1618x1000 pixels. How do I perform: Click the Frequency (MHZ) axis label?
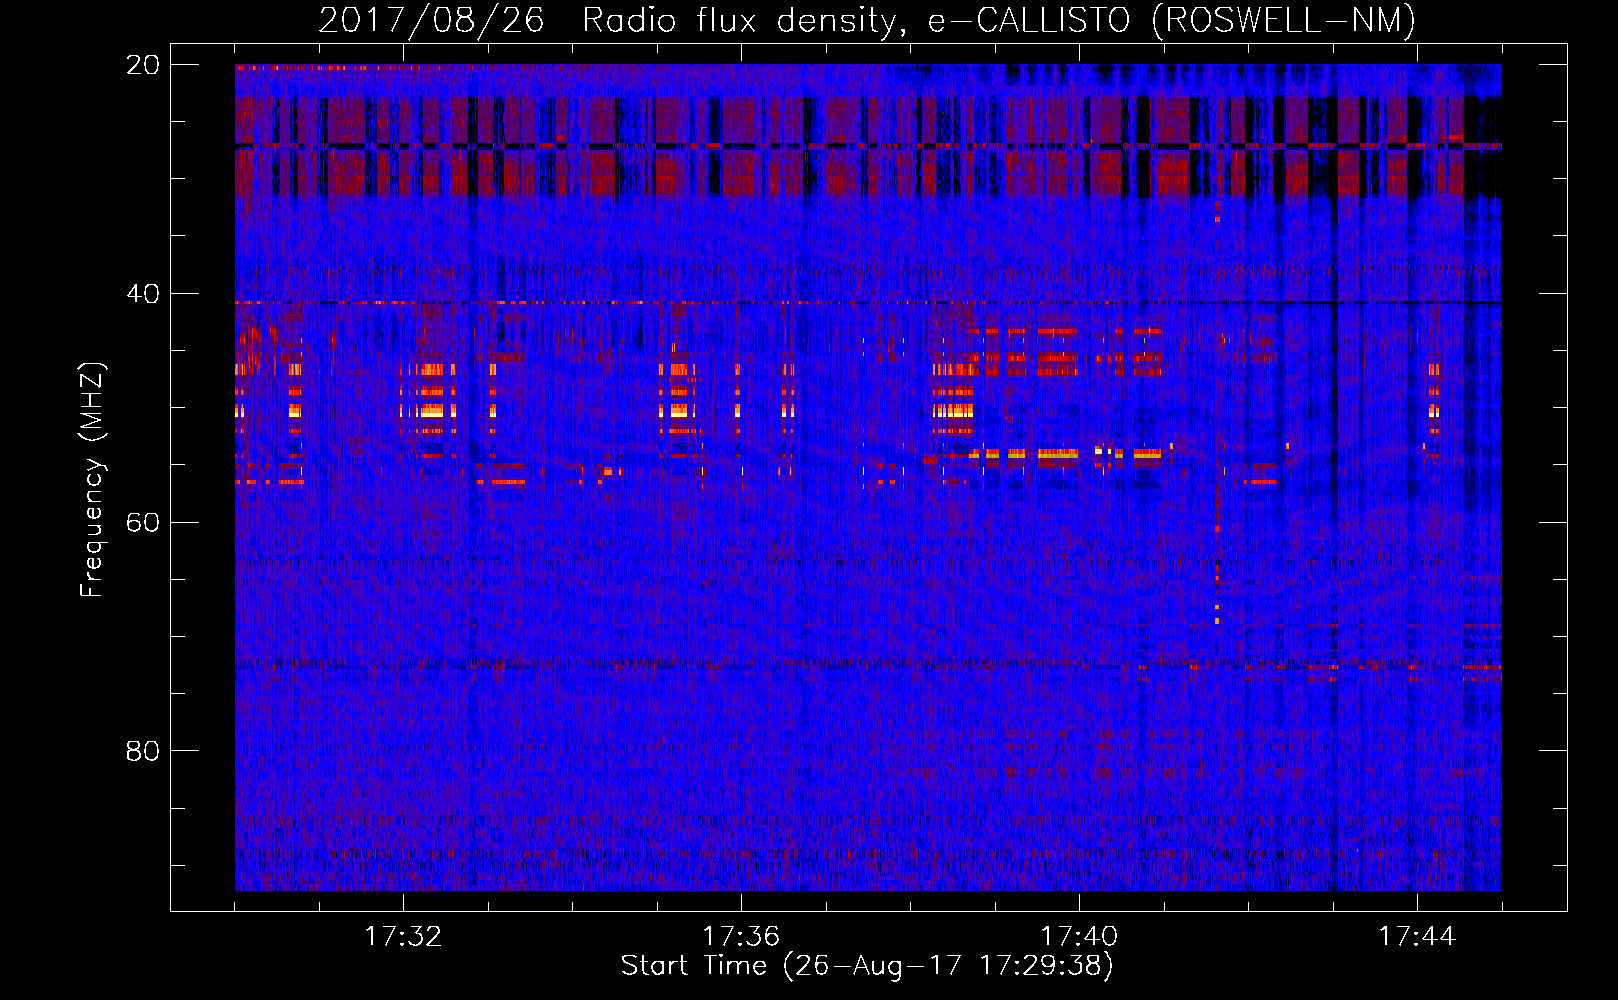[91, 480]
